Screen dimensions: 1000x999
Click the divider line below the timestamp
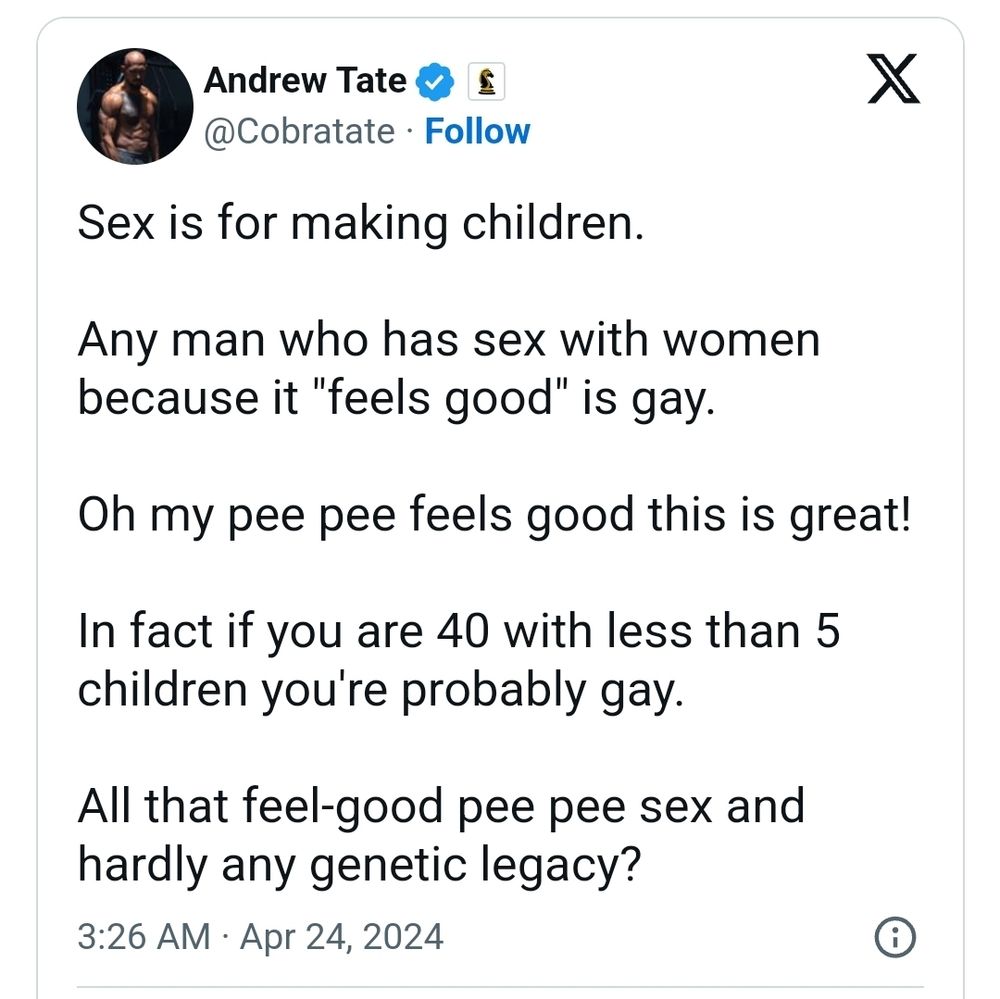pyautogui.click(x=500, y=985)
